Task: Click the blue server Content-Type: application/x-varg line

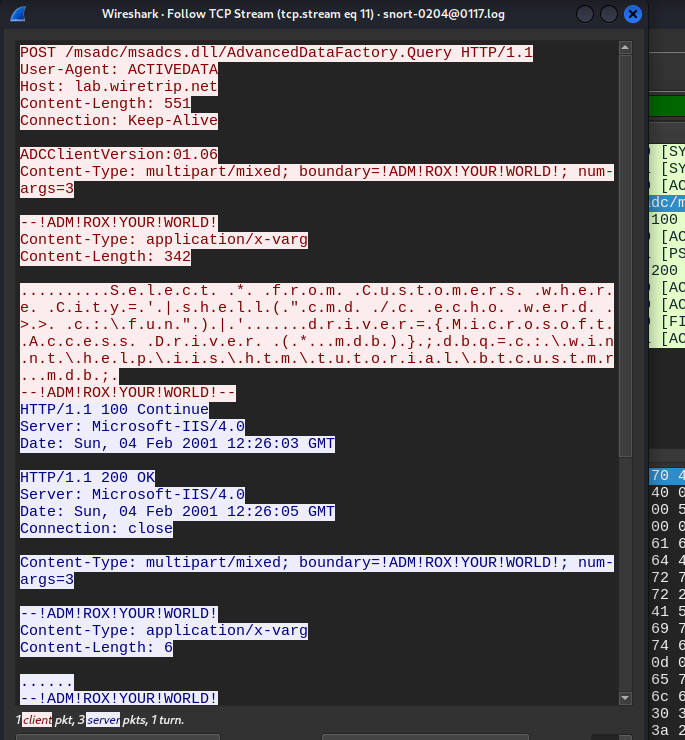Action: 164,630
